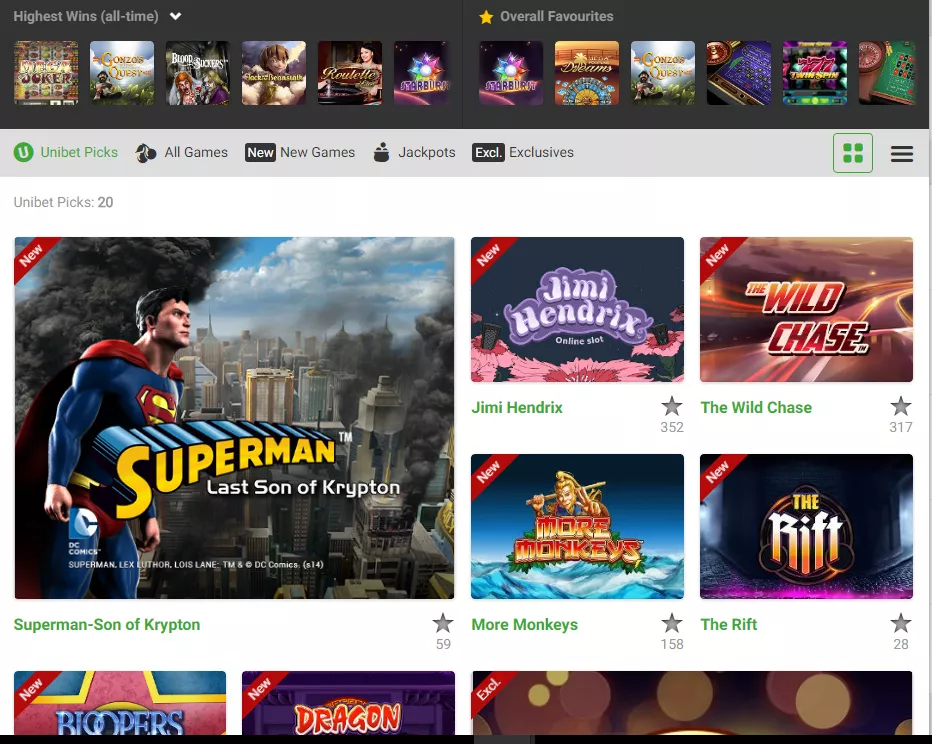This screenshot has width=932, height=744.
Task: Click the Starburst thumbnail under Overall Favourites
Action: pos(510,73)
